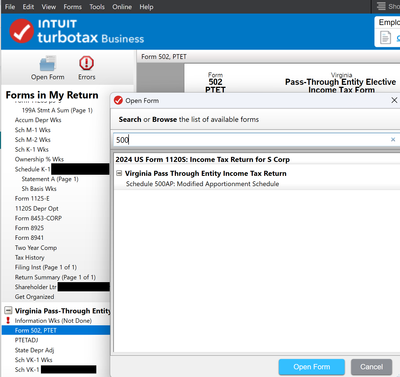Select Form 8453-CORP in forms list
Screen dimensions: 400x377
point(38,218)
